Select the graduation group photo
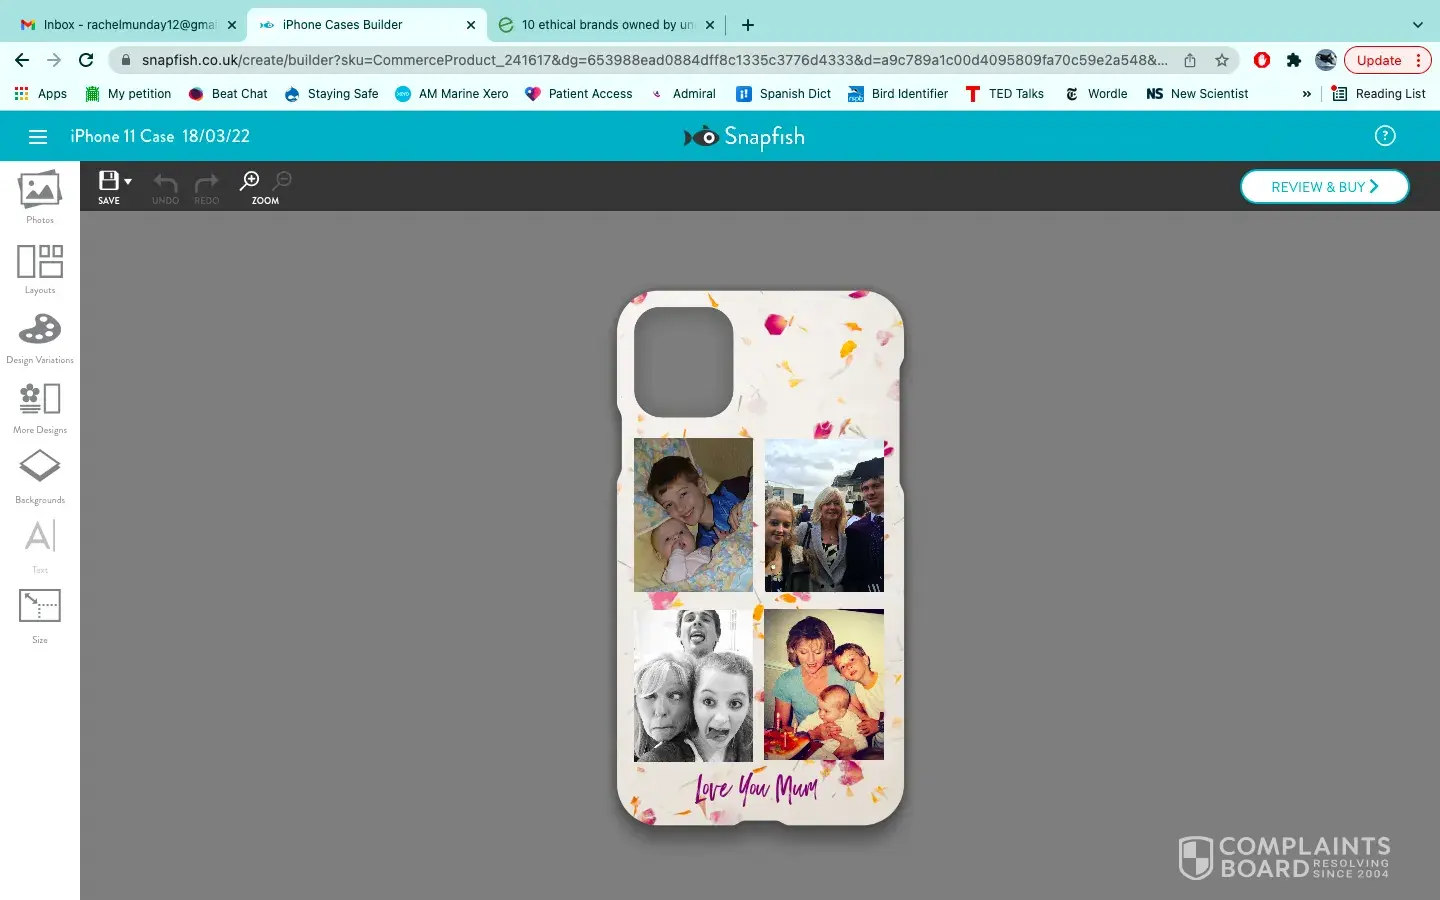This screenshot has height=900, width=1440. 824,514
